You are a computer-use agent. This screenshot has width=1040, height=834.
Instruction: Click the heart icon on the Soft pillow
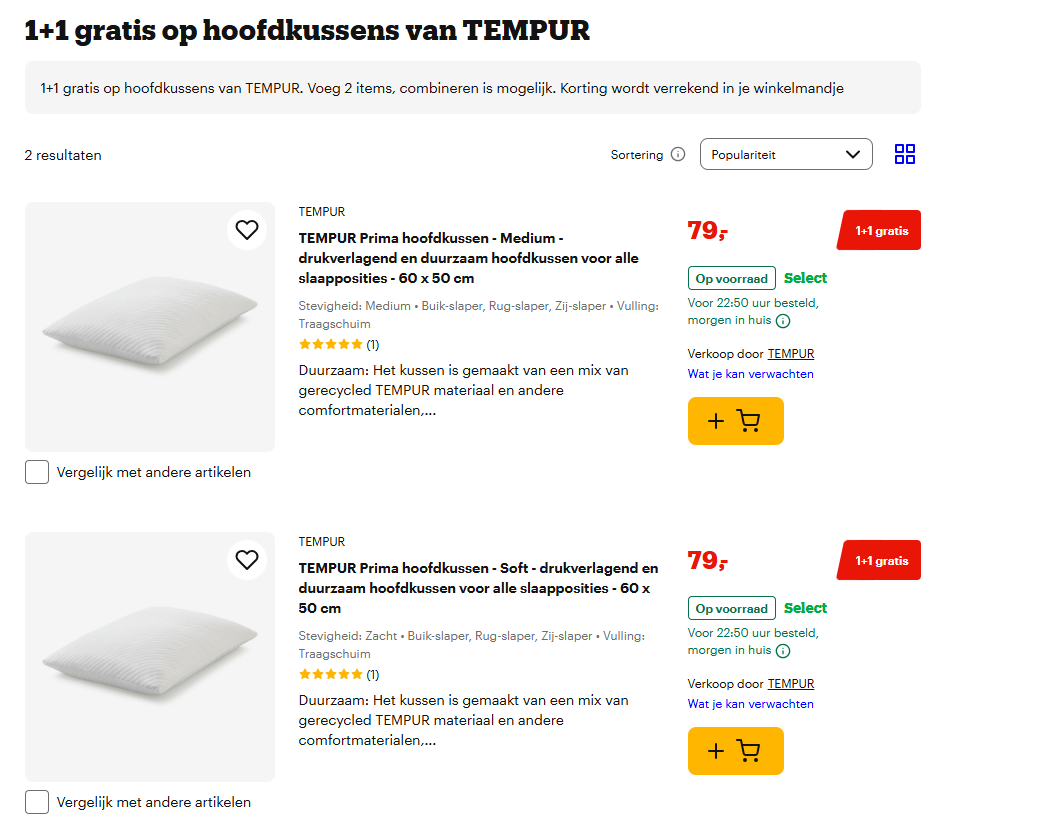tap(247, 560)
